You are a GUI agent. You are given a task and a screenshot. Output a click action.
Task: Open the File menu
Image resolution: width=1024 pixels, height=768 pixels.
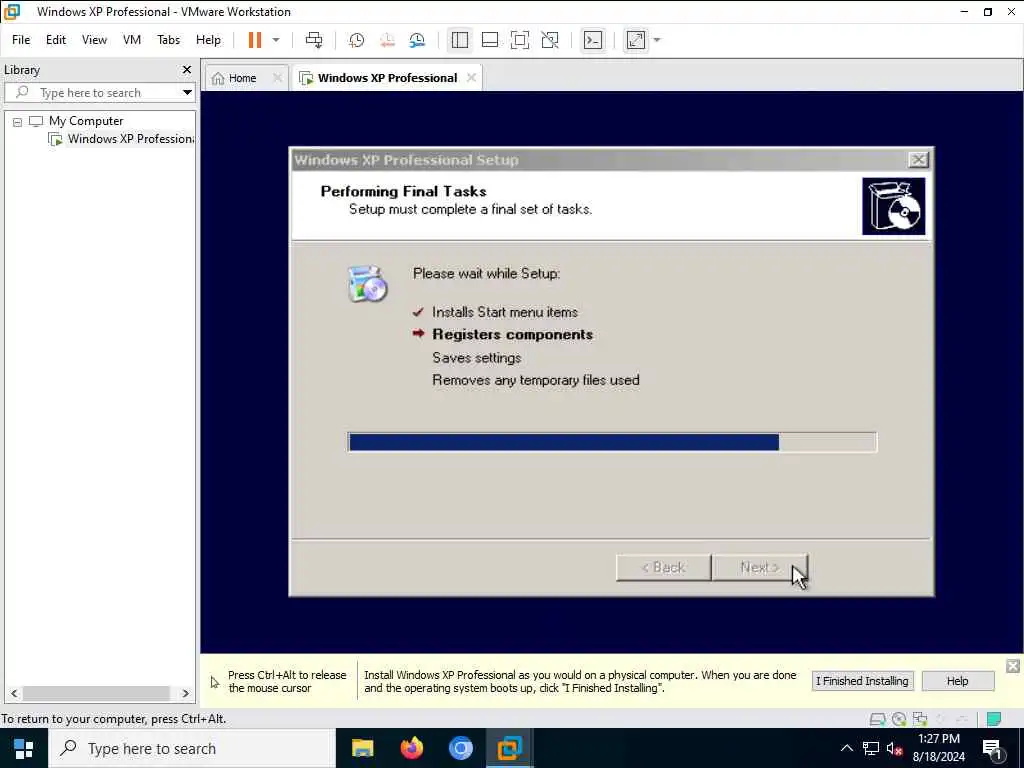(21, 40)
